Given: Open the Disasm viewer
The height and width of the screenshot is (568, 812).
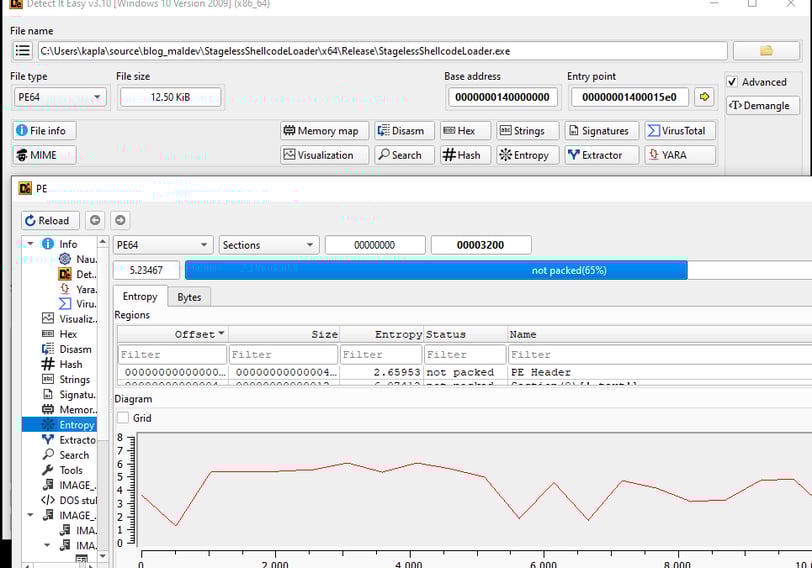Looking at the screenshot, I should point(405,130).
